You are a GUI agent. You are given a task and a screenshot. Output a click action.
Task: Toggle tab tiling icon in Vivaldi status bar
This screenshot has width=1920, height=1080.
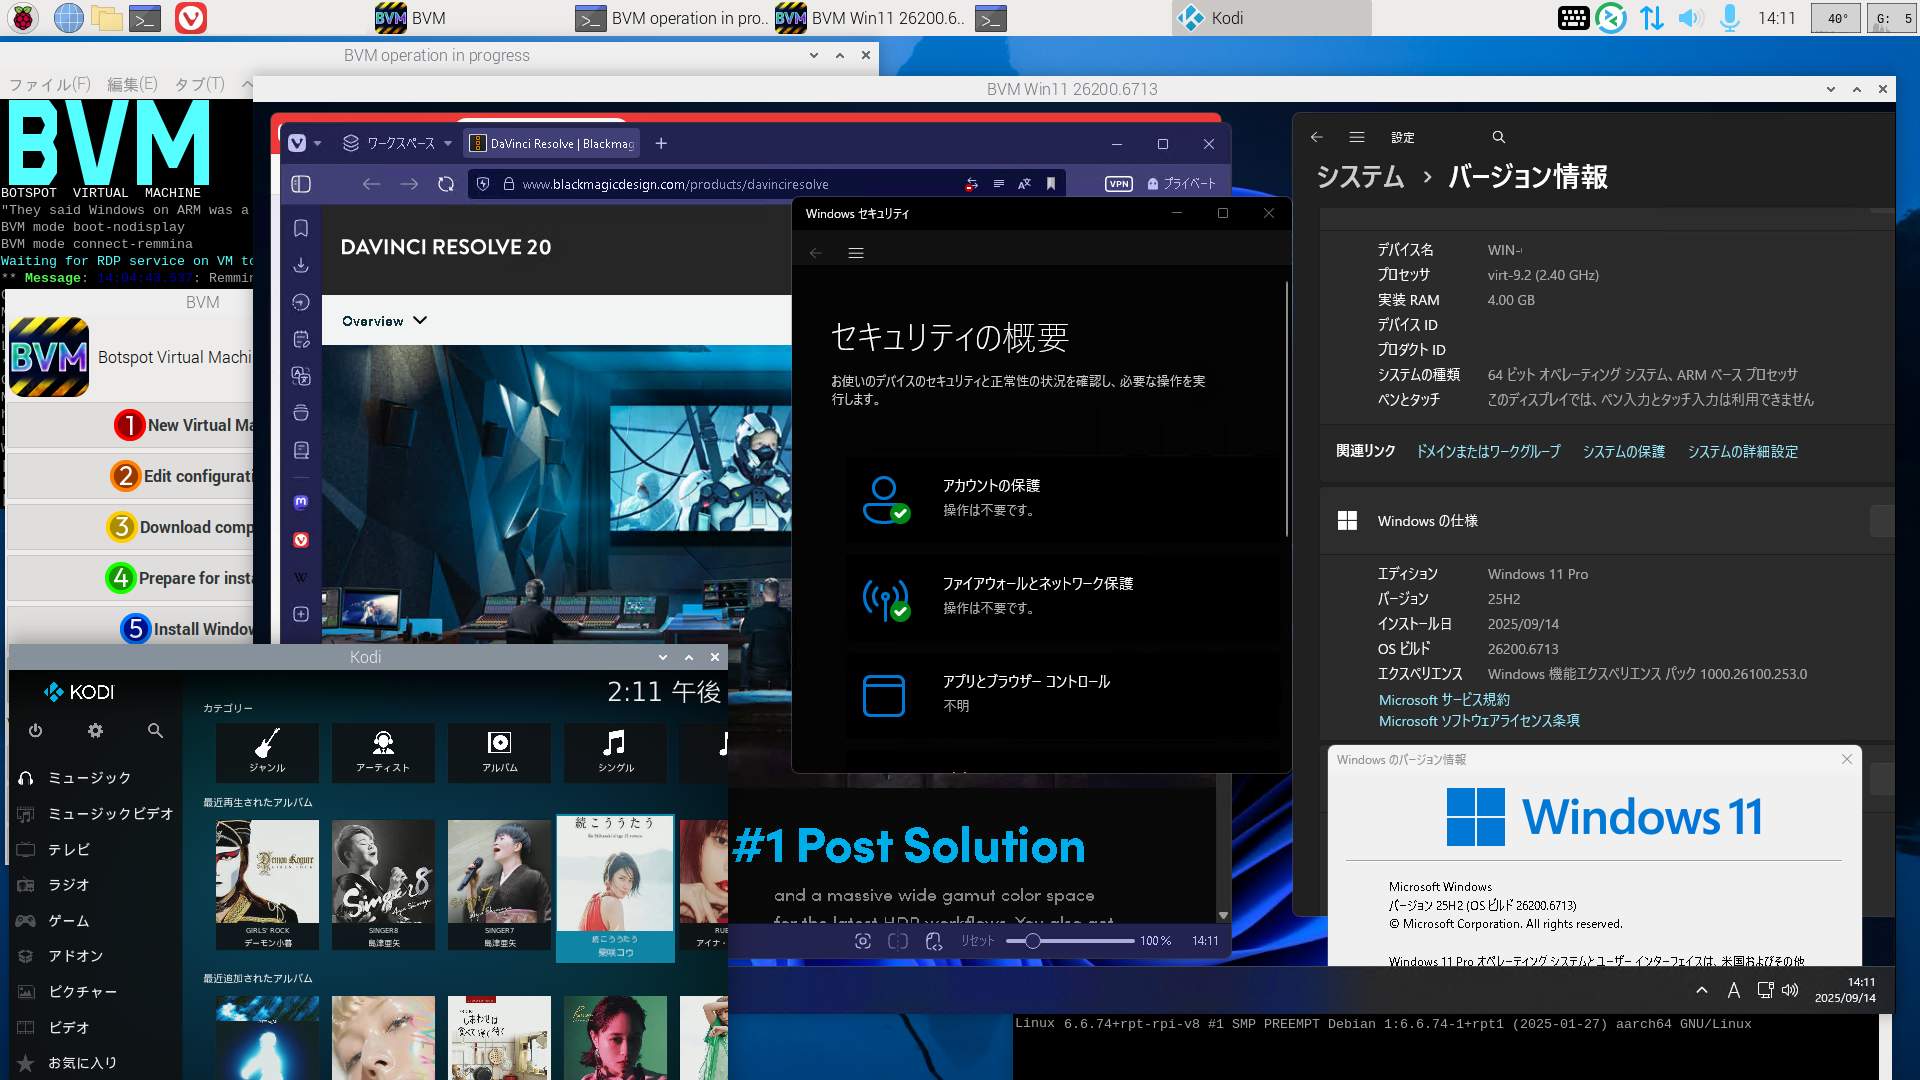click(898, 941)
